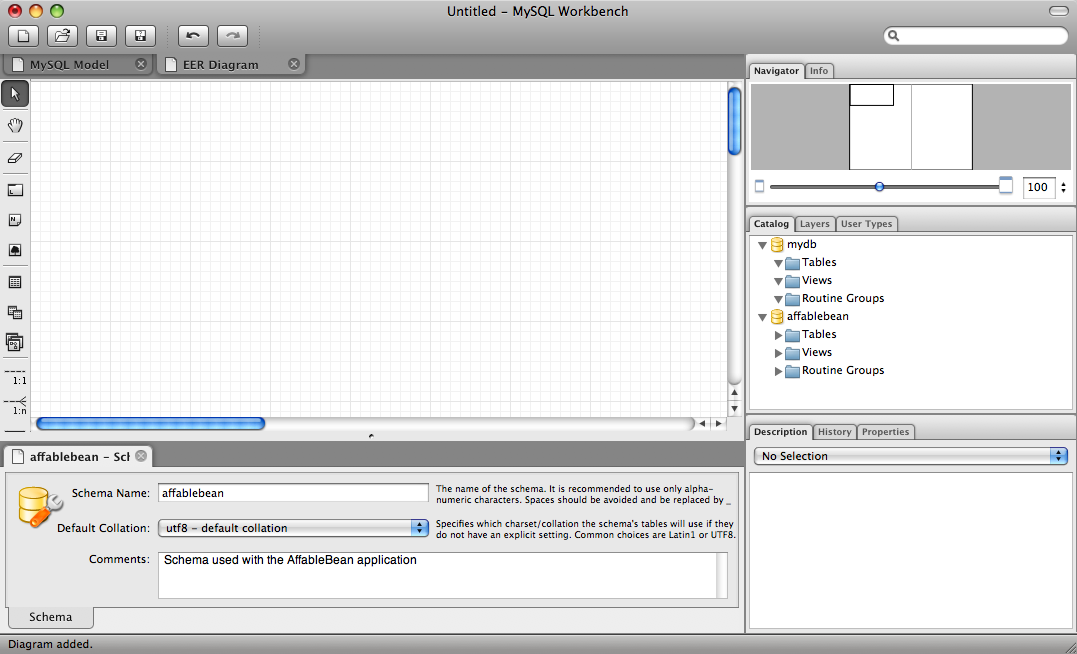
Task: Open a model file from toolbar
Action: (62, 36)
